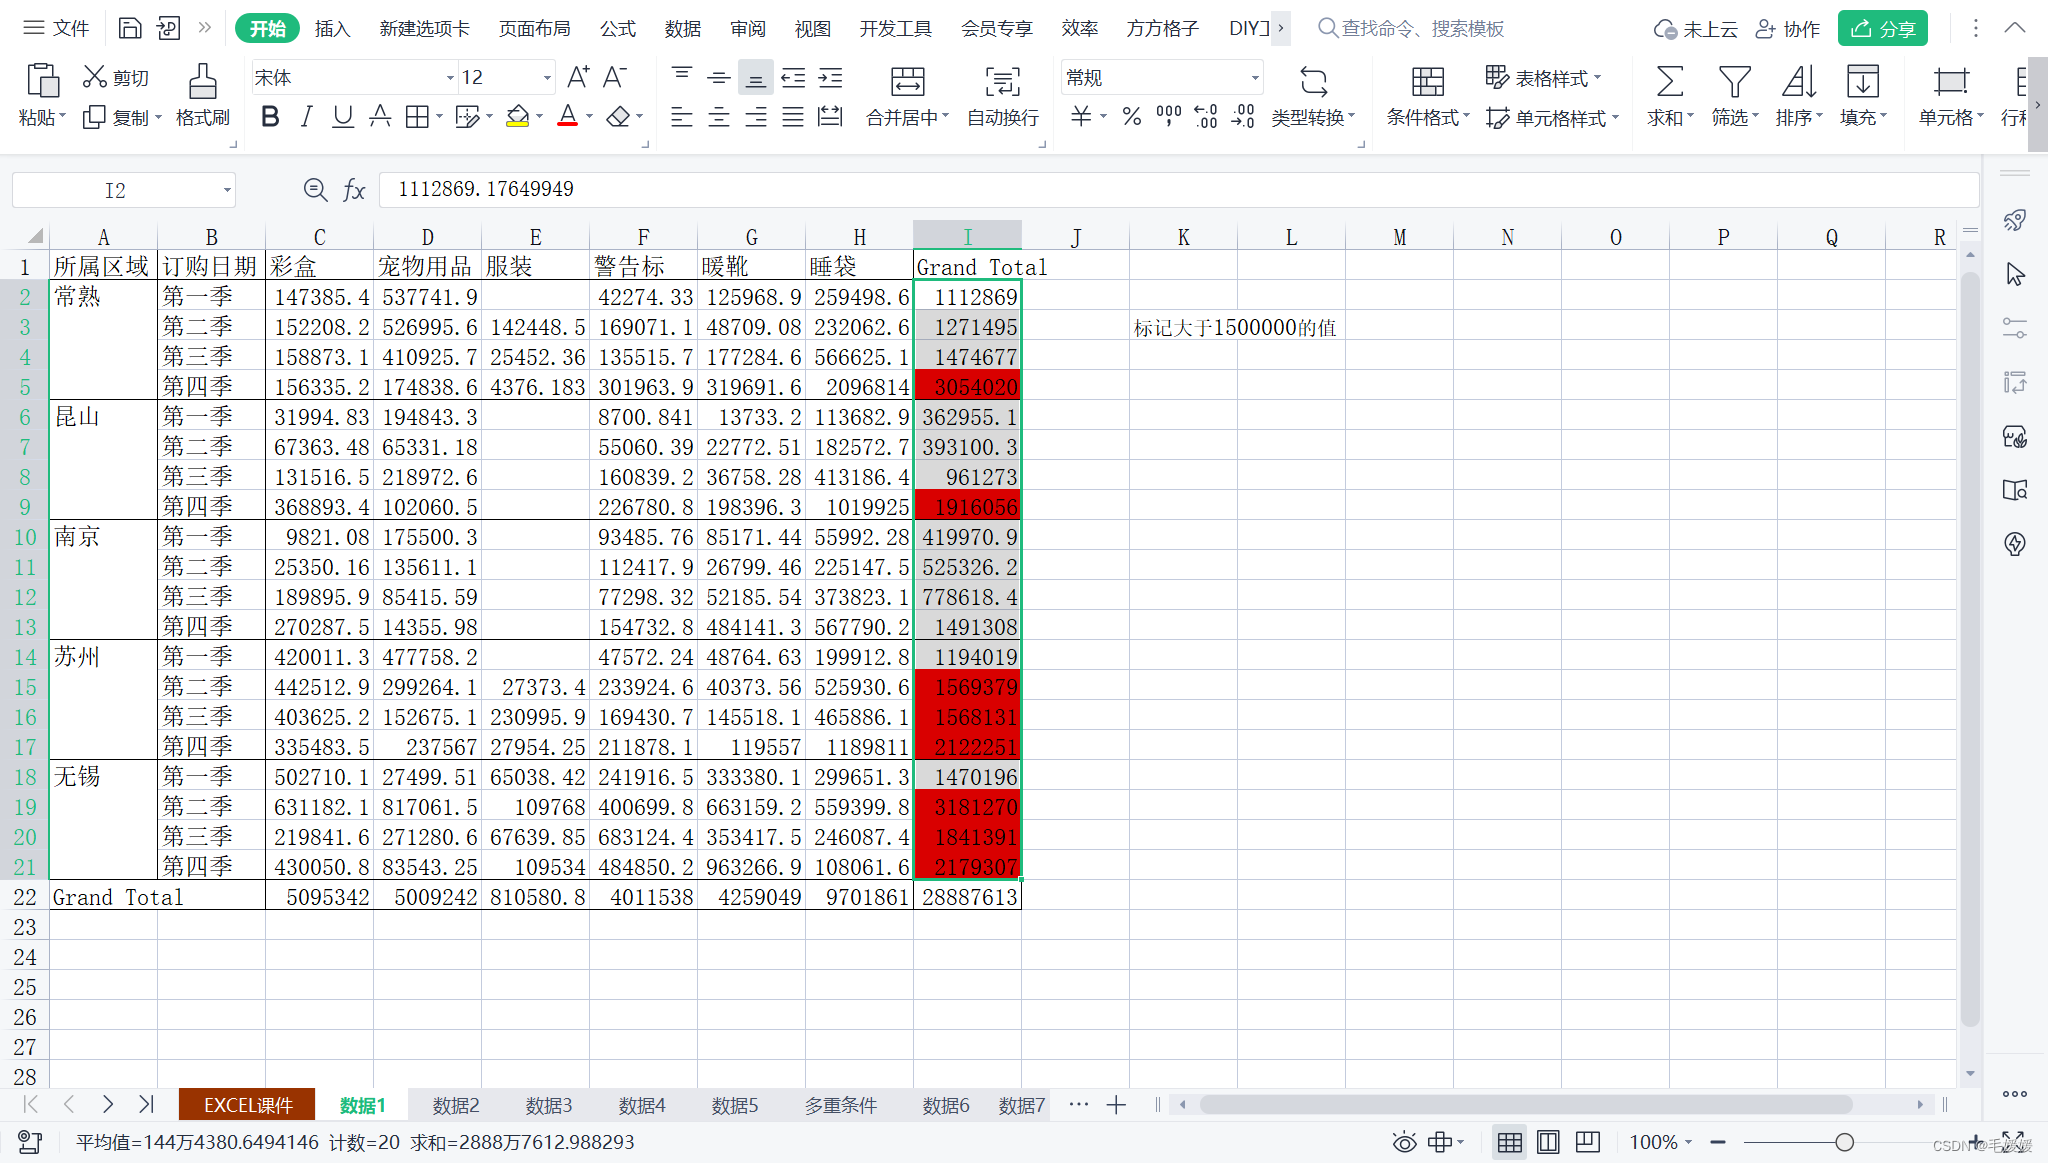
Task: Click the Format Painter (格式刷) icon
Action: [202, 82]
